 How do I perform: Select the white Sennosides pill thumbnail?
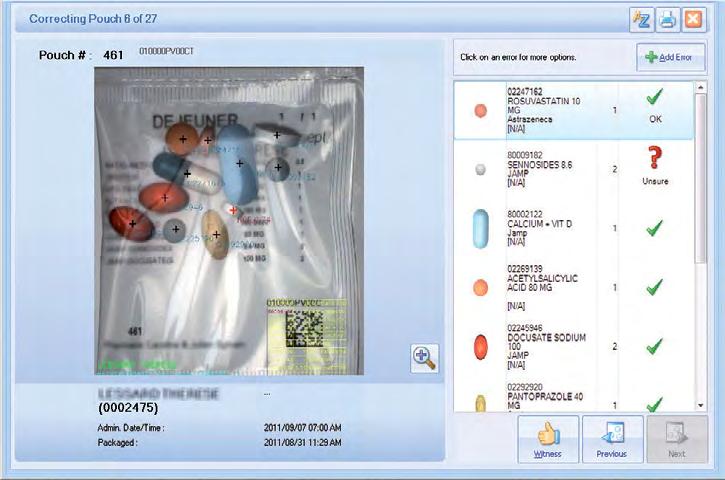point(481,170)
